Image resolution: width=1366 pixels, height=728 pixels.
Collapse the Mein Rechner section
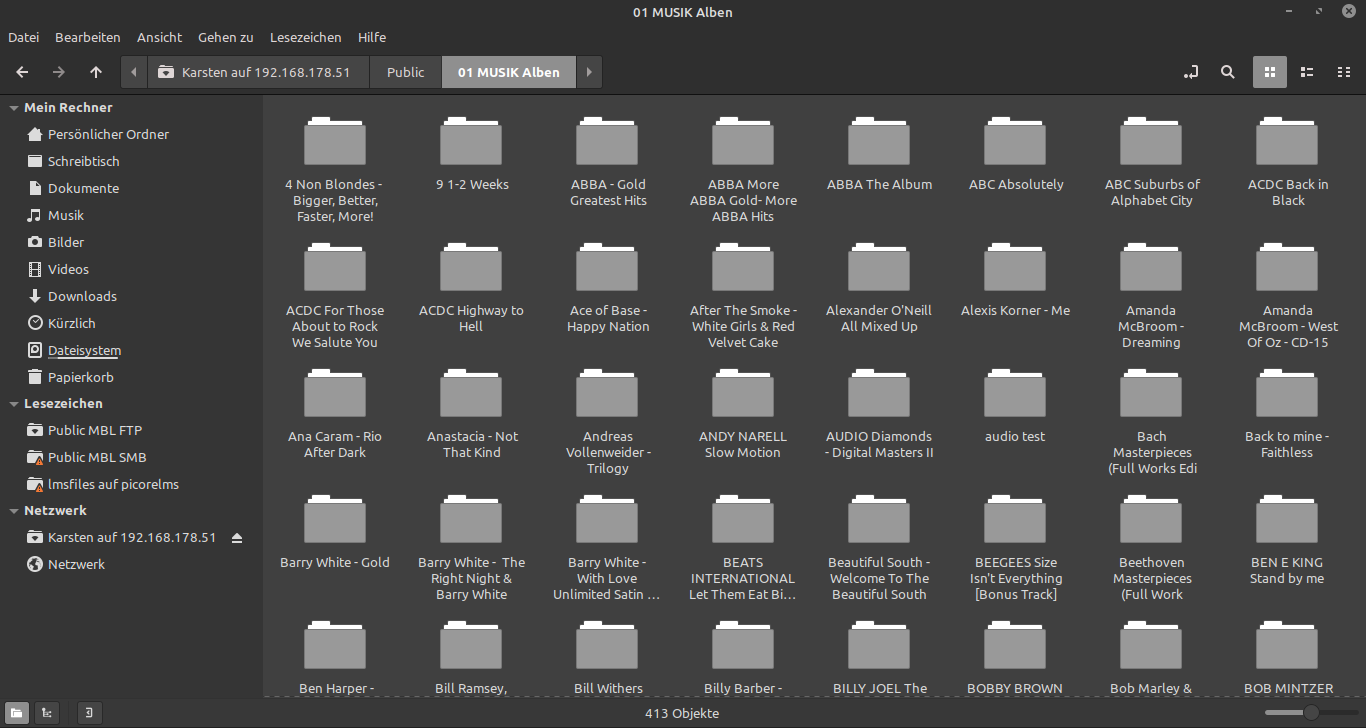[14, 108]
